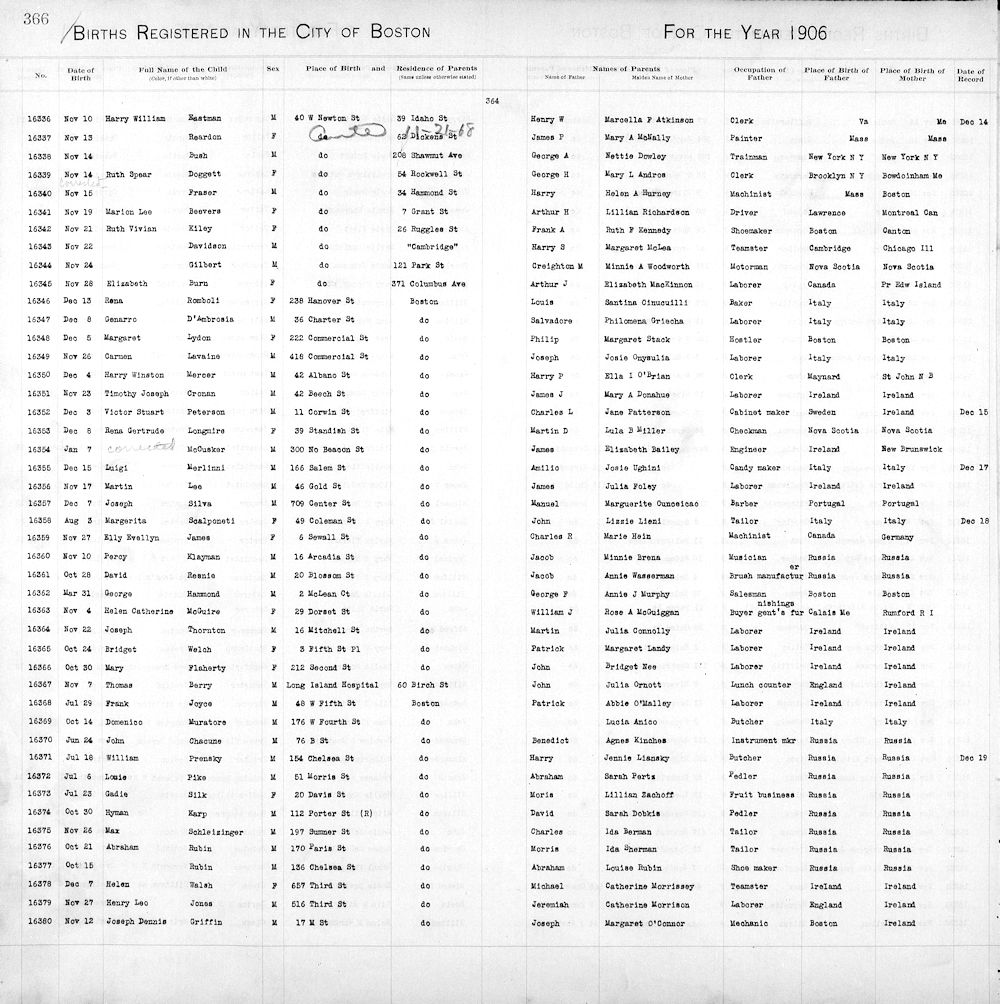This screenshot has height=1004, width=1000.
Task: Click mother's name "Annie Wasserman"
Action: [x=640, y=576]
